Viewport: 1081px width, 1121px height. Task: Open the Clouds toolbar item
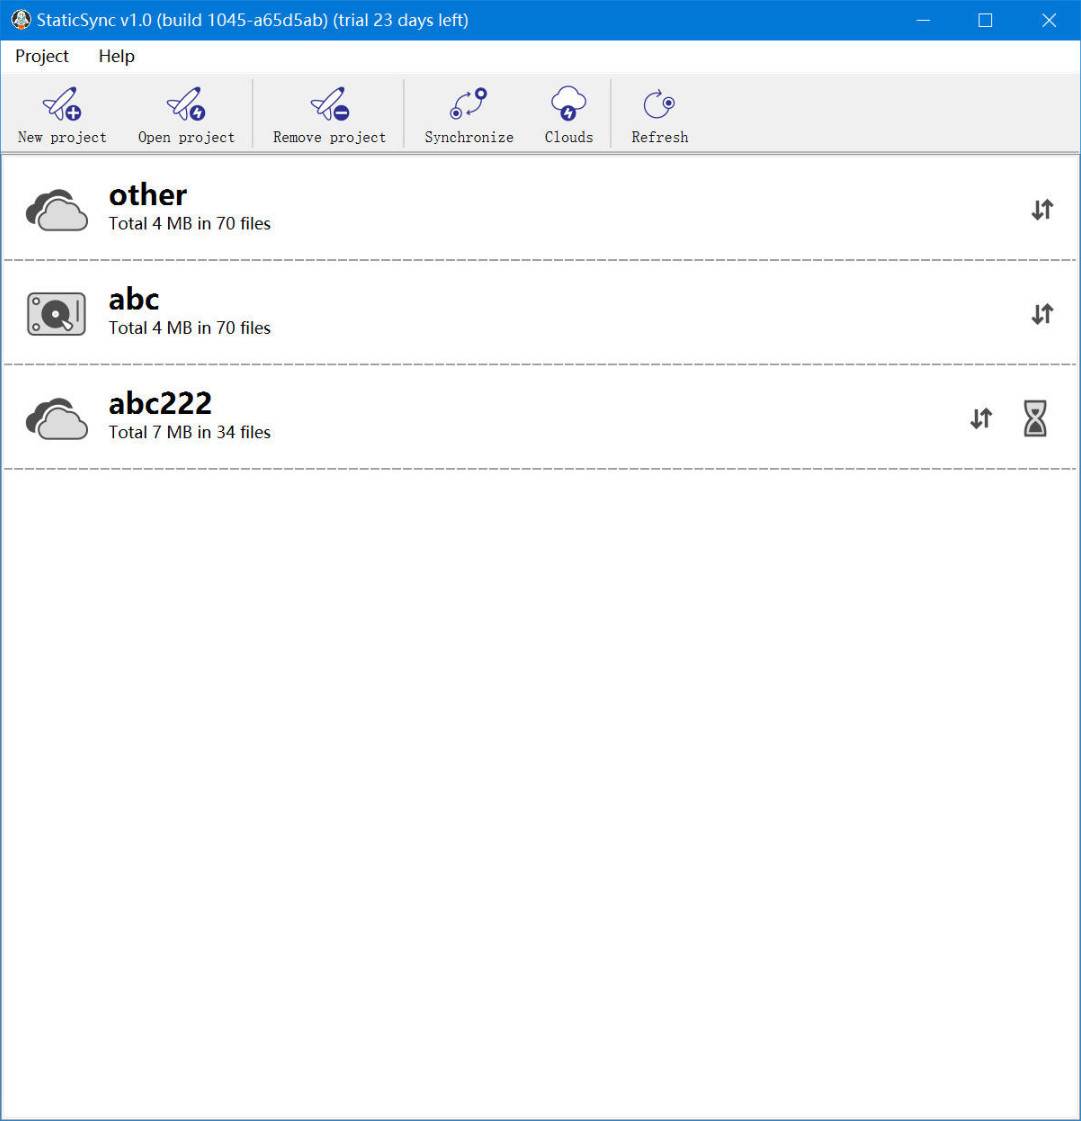(x=568, y=114)
